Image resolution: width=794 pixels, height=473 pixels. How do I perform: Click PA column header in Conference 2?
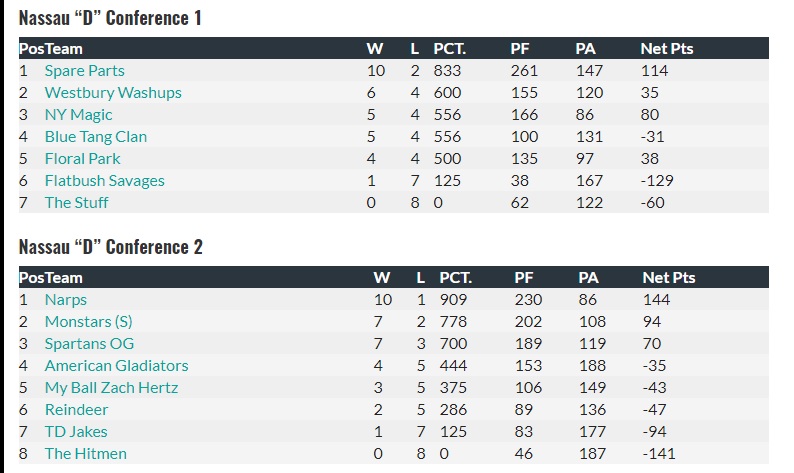(x=588, y=278)
